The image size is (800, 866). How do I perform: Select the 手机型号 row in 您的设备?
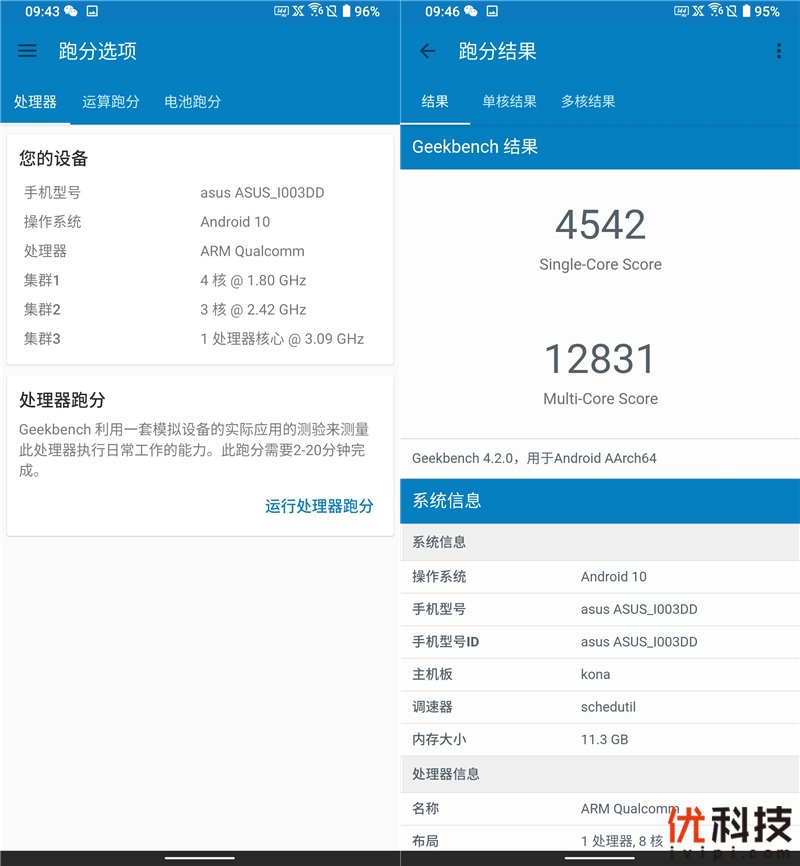point(200,193)
